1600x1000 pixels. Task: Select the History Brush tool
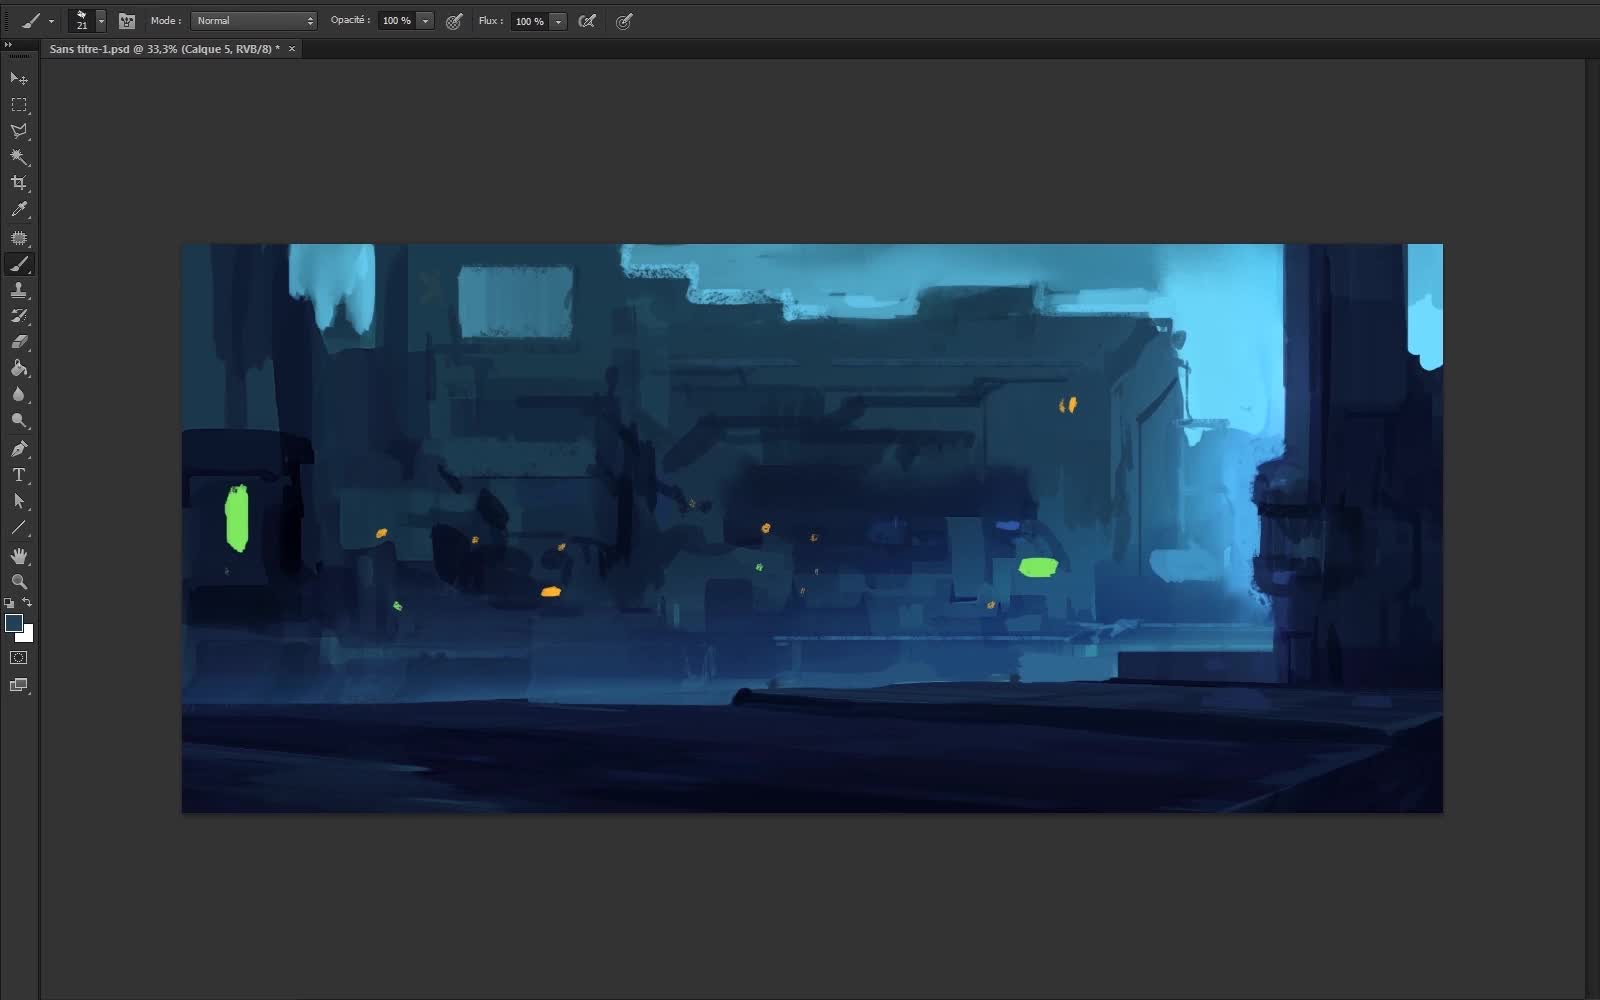[19, 316]
